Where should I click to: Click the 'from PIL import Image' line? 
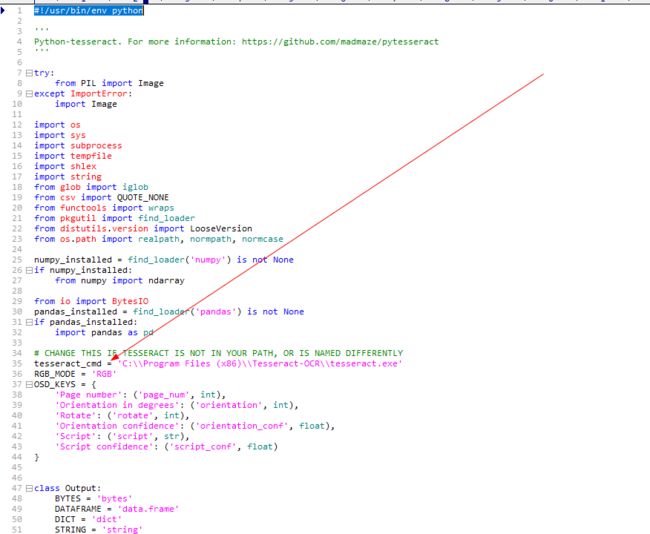click(x=109, y=83)
